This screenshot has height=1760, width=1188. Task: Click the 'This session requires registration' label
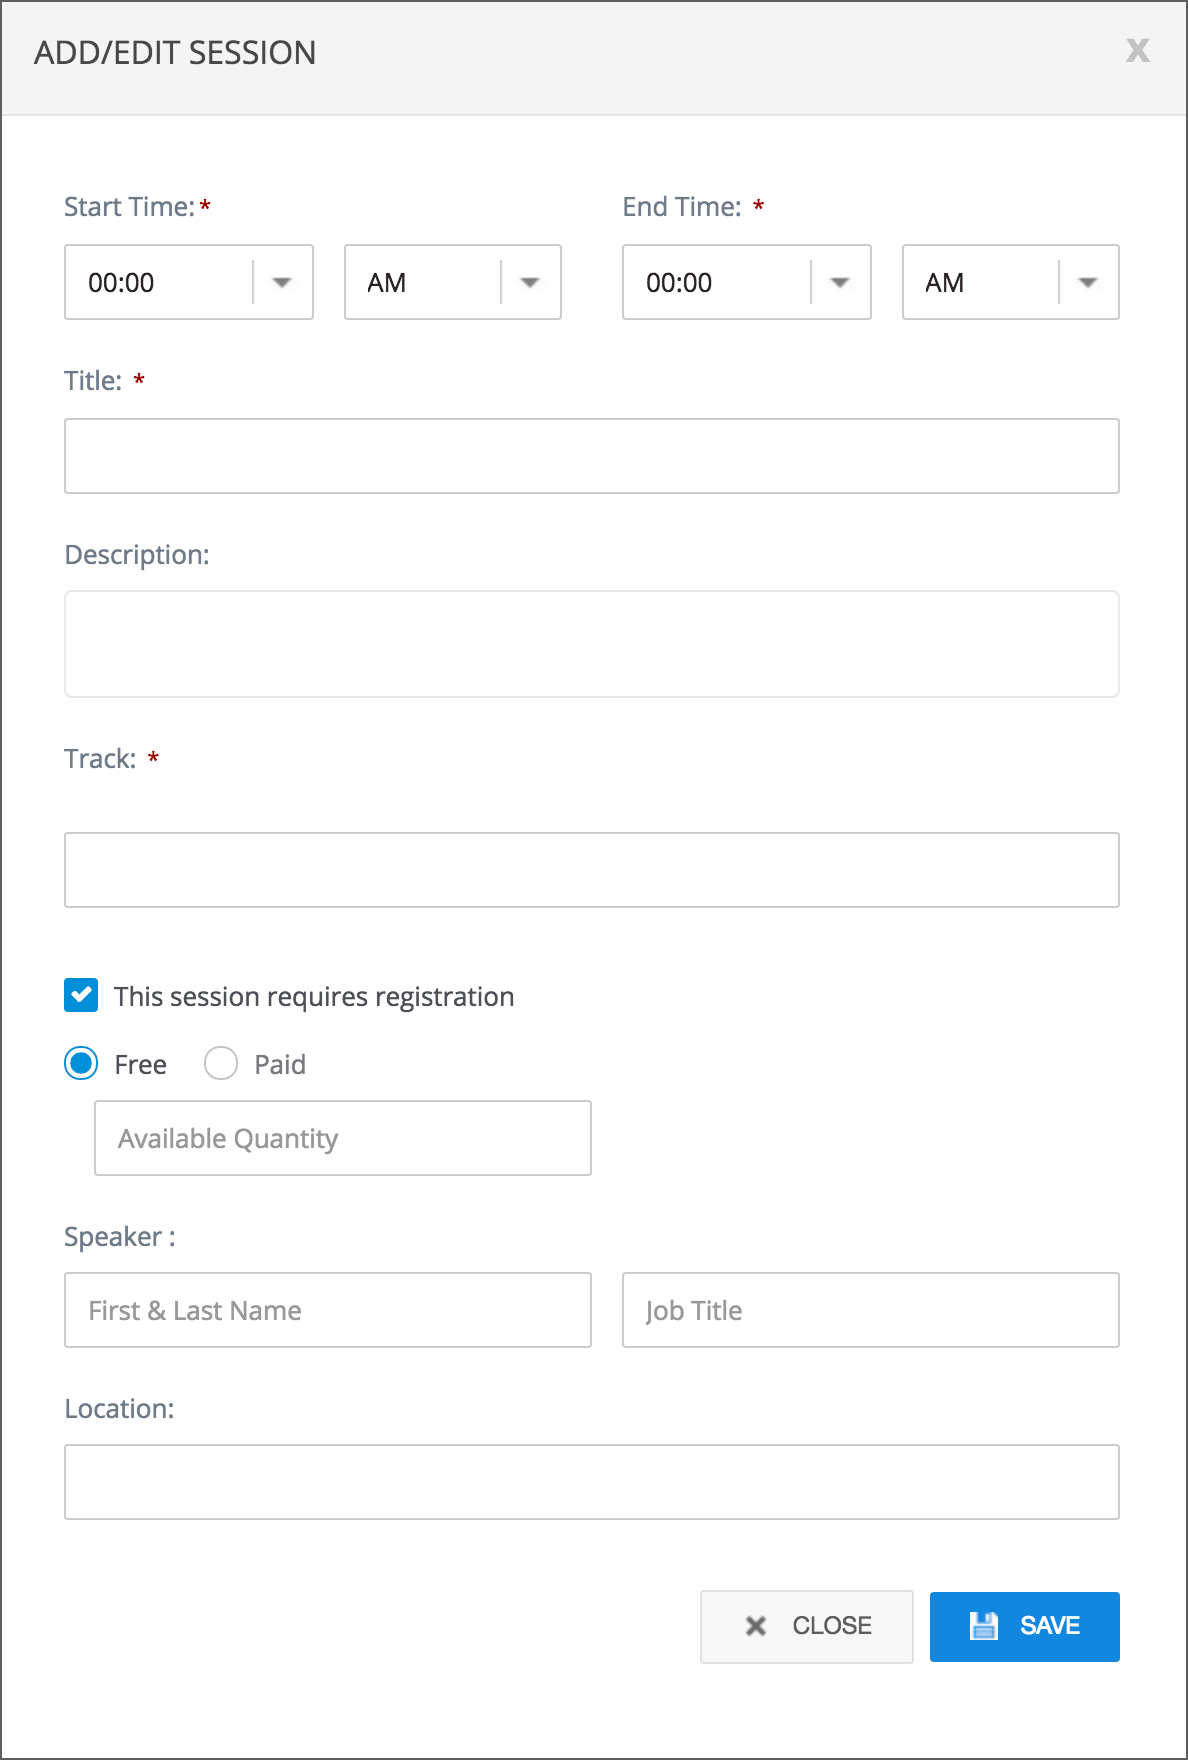tap(314, 997)
